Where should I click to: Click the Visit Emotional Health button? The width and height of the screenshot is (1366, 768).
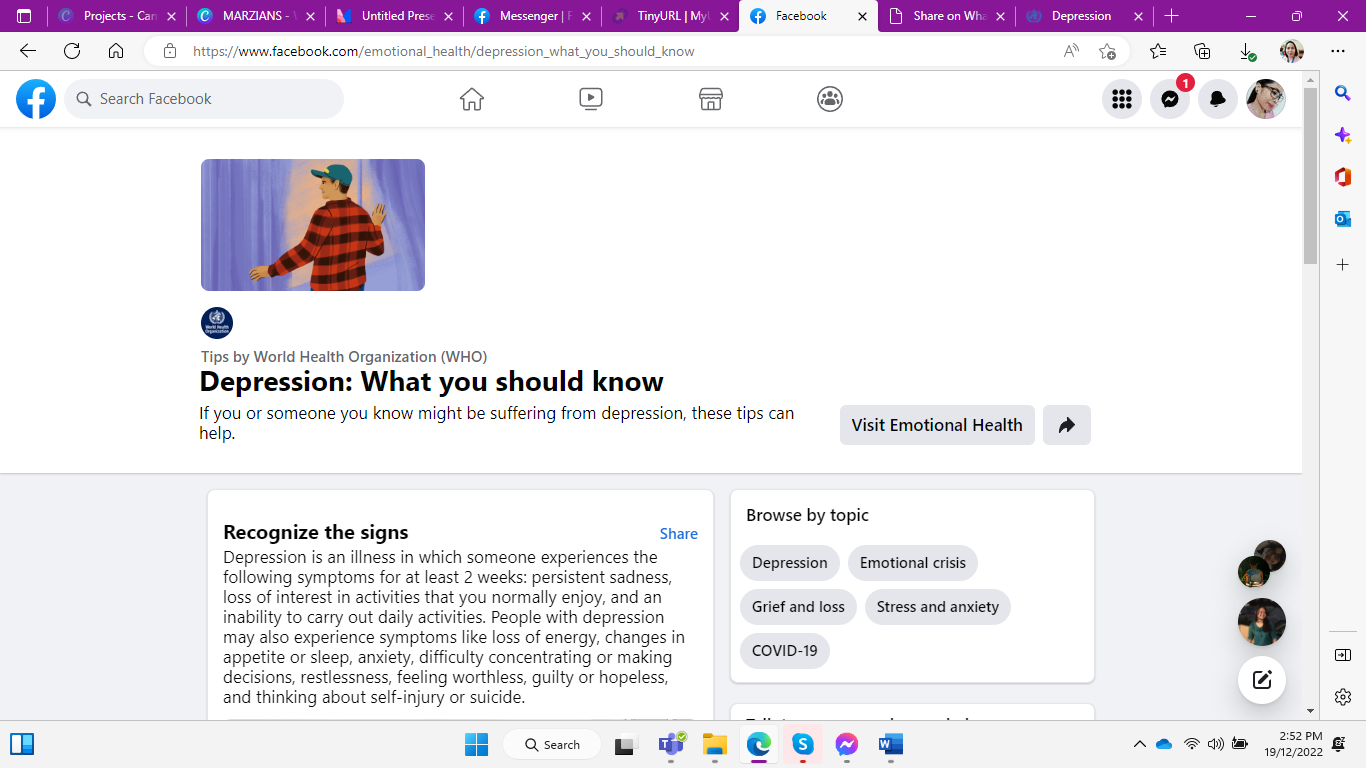click(937, 425)
